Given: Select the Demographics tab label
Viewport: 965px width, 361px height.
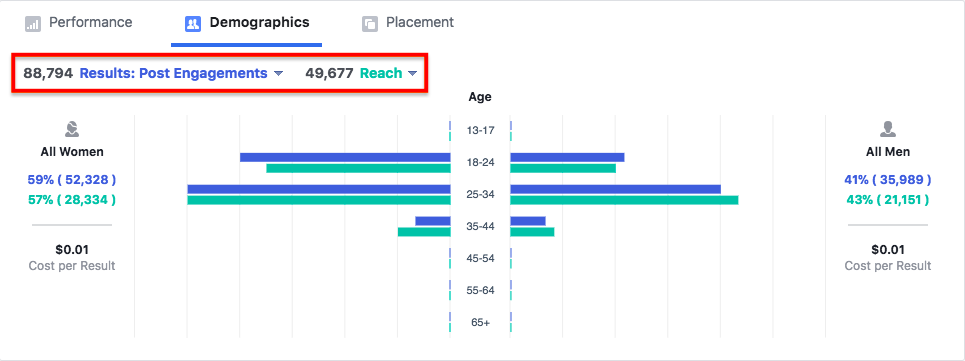Looking at the screenshot, I should click(x=259, y=23).
